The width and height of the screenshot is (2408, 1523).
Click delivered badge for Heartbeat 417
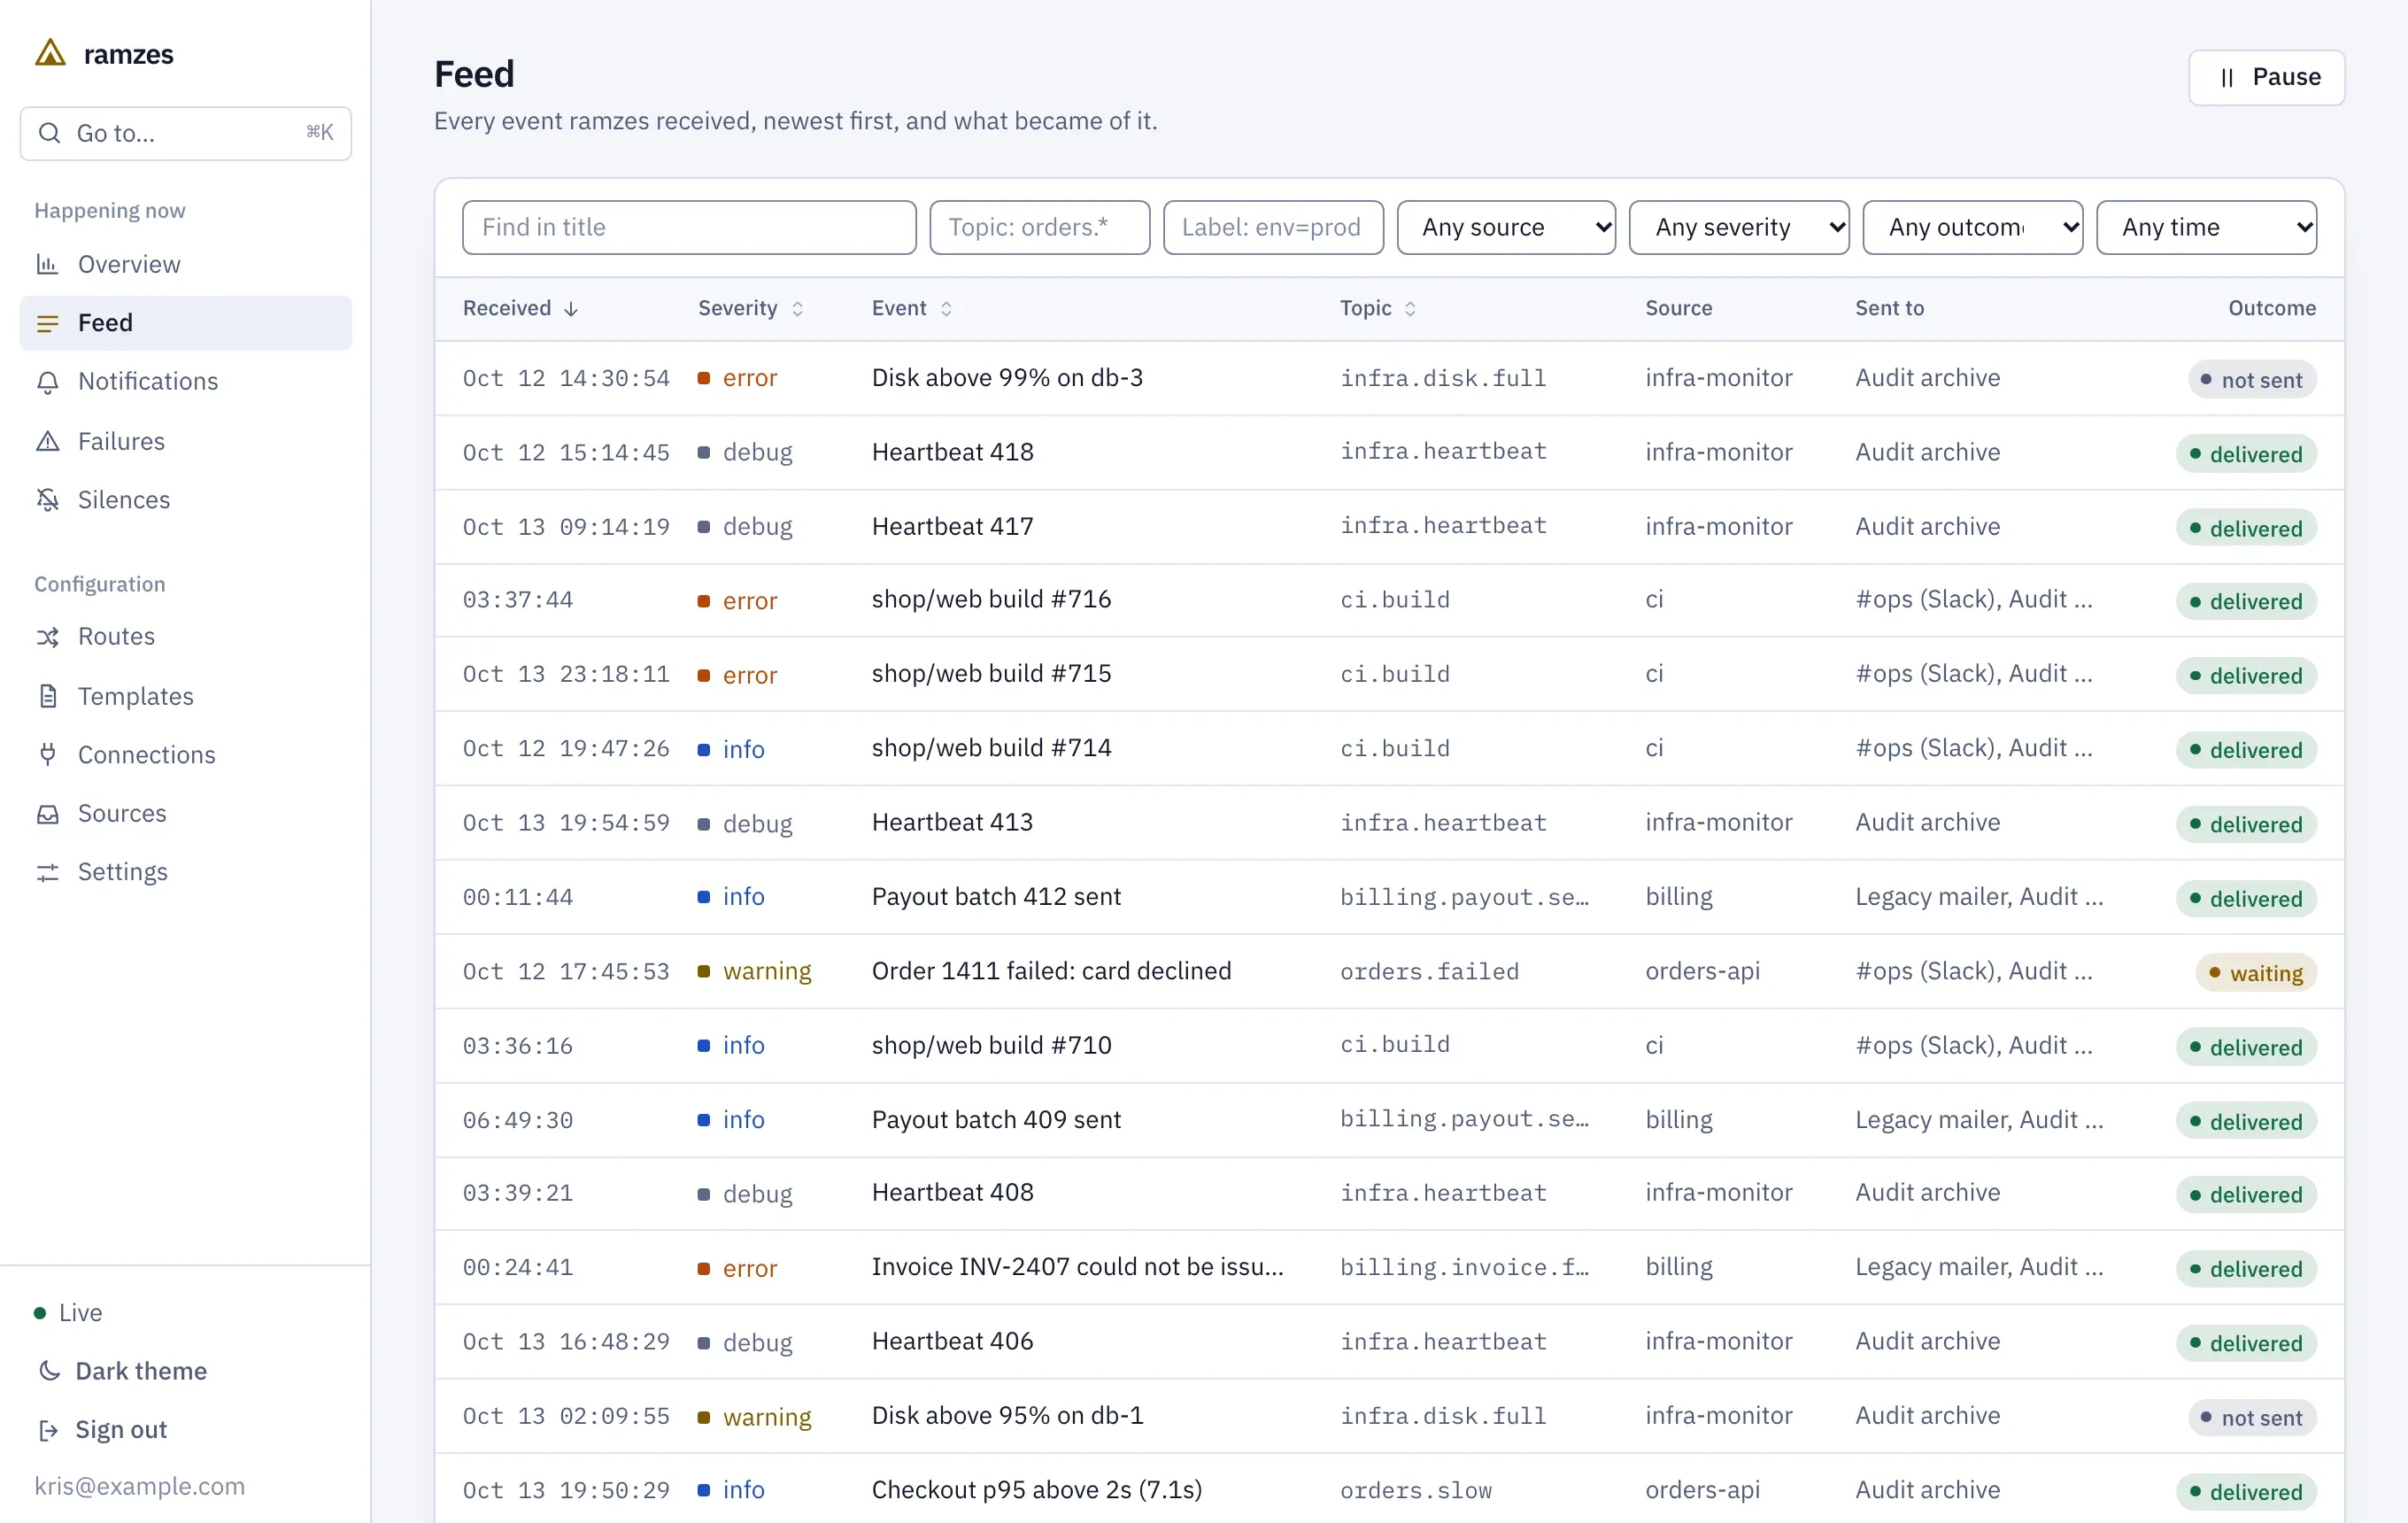point(2246,528)
